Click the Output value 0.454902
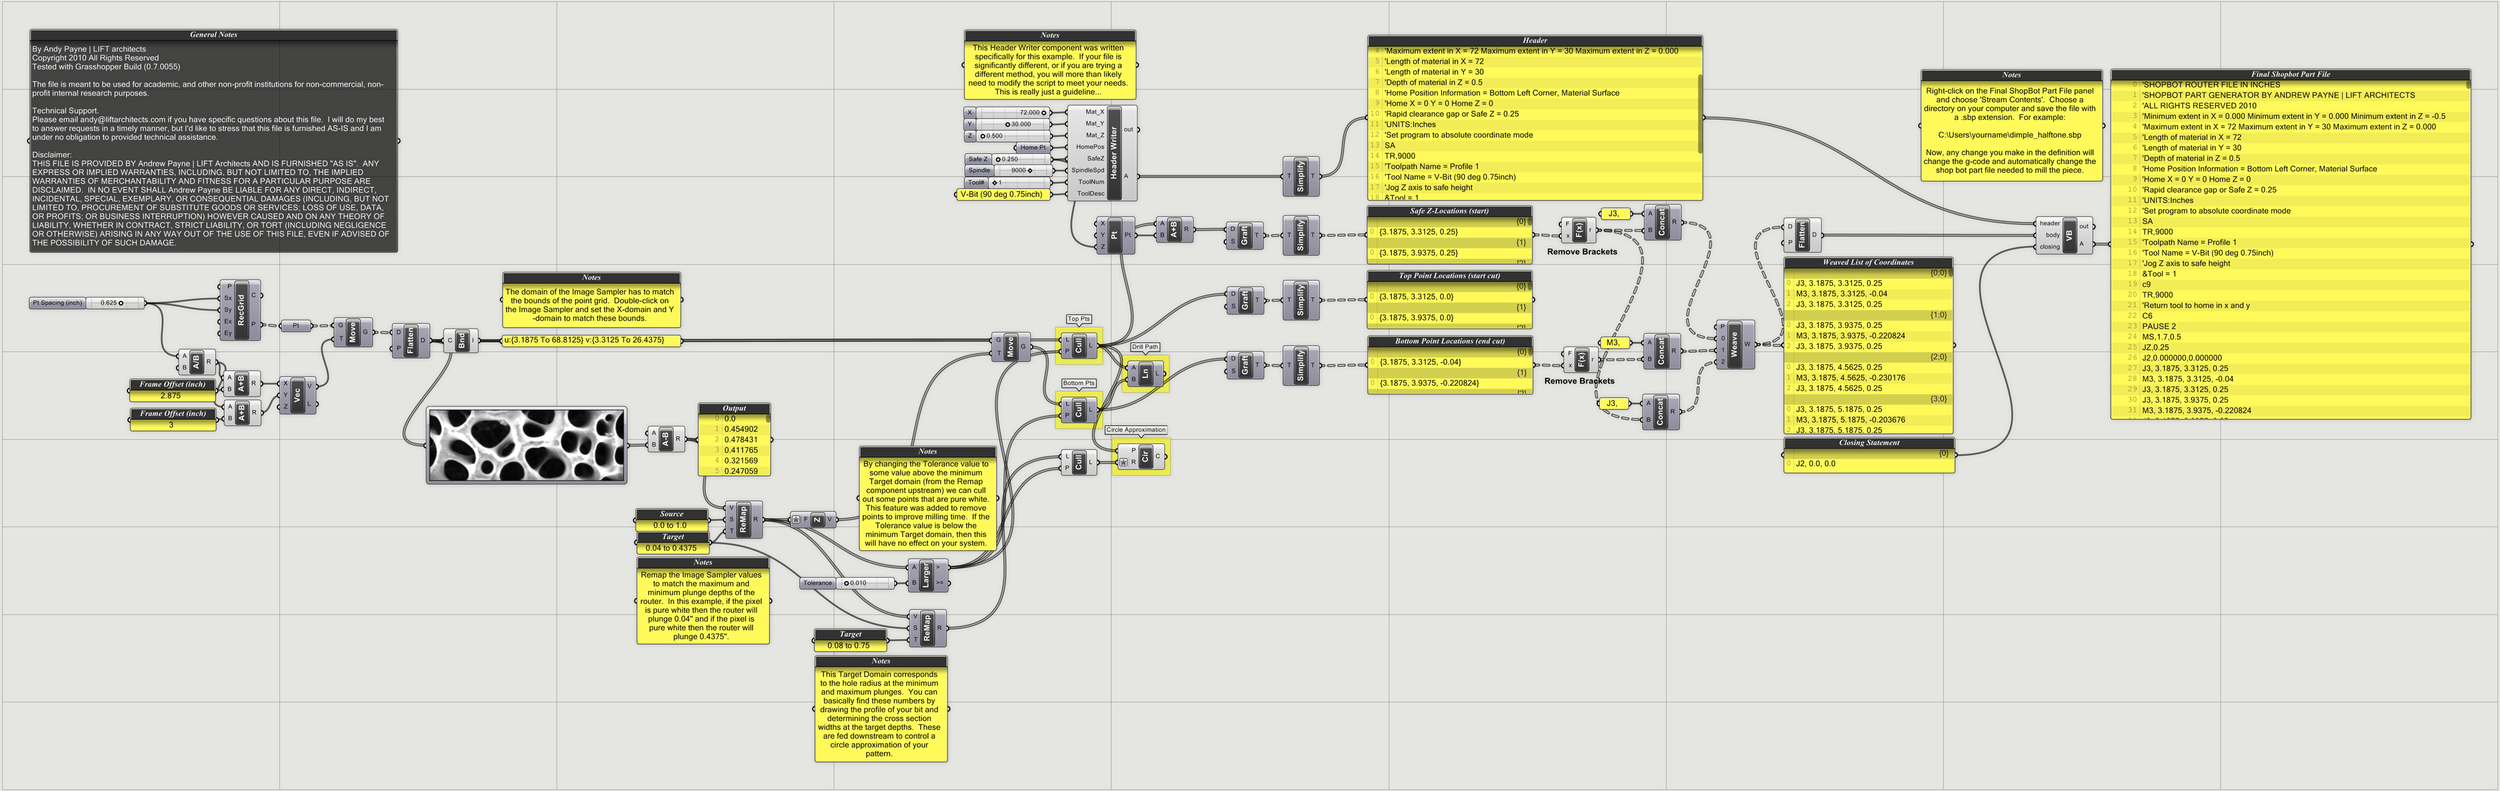Viewport: 2500px width, 791px height. point(741,430)
